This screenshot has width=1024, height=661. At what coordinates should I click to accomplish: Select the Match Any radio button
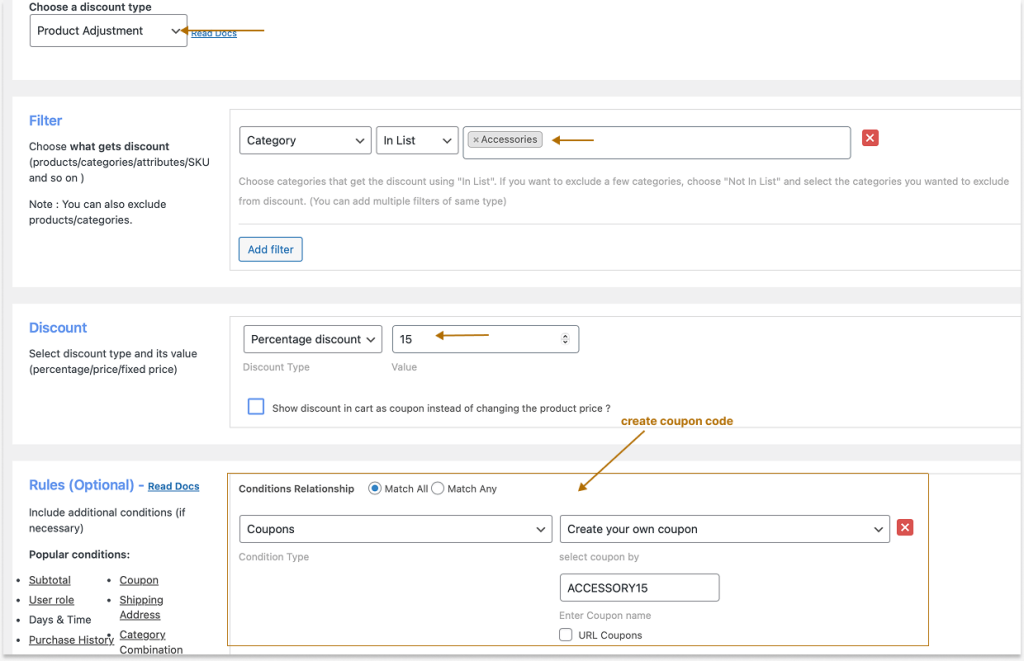click(438, 489)
